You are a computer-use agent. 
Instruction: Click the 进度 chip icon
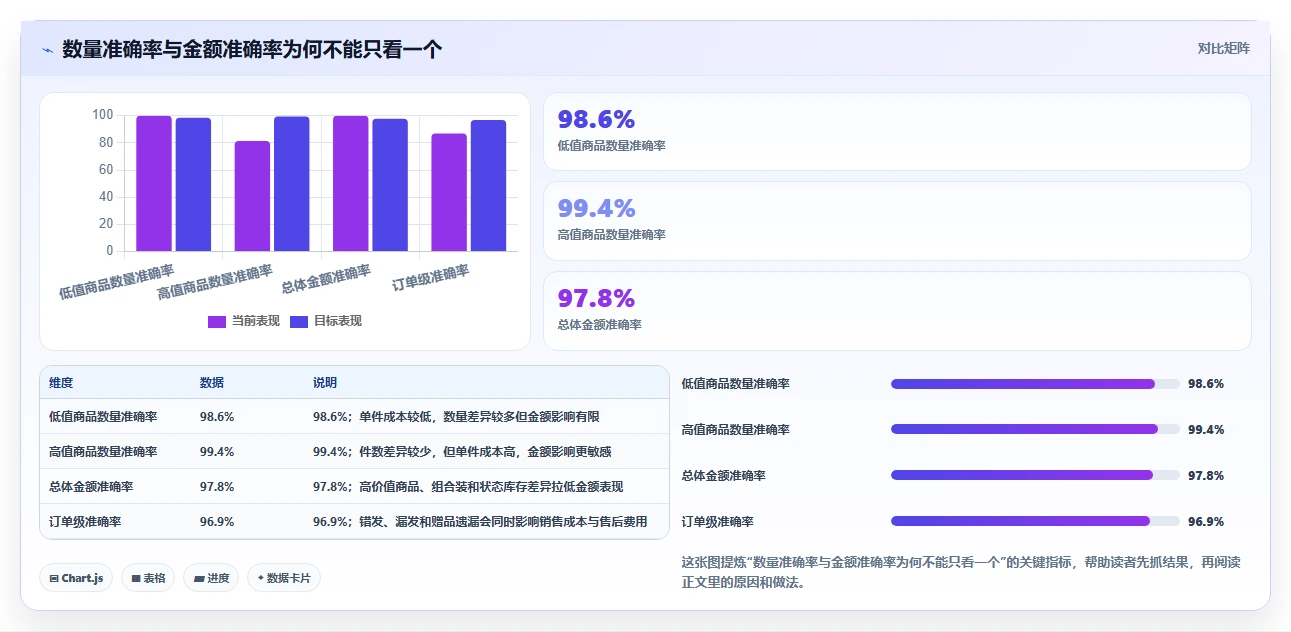[199, 578]
